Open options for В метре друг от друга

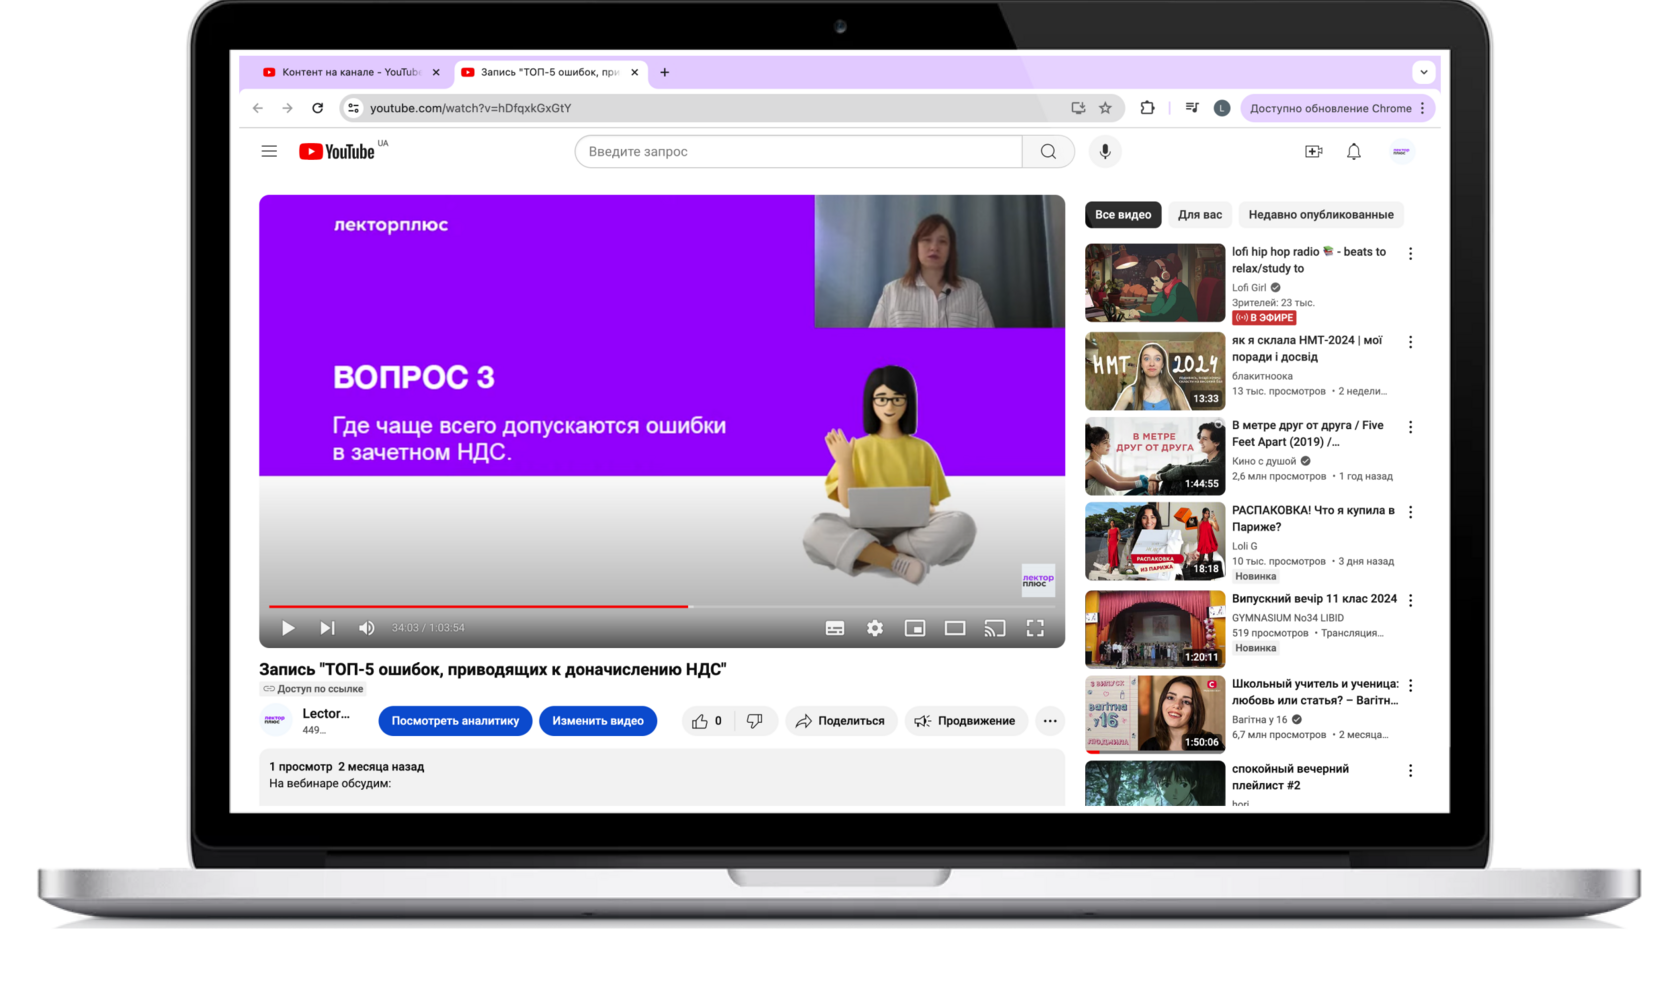(1411, 427)
